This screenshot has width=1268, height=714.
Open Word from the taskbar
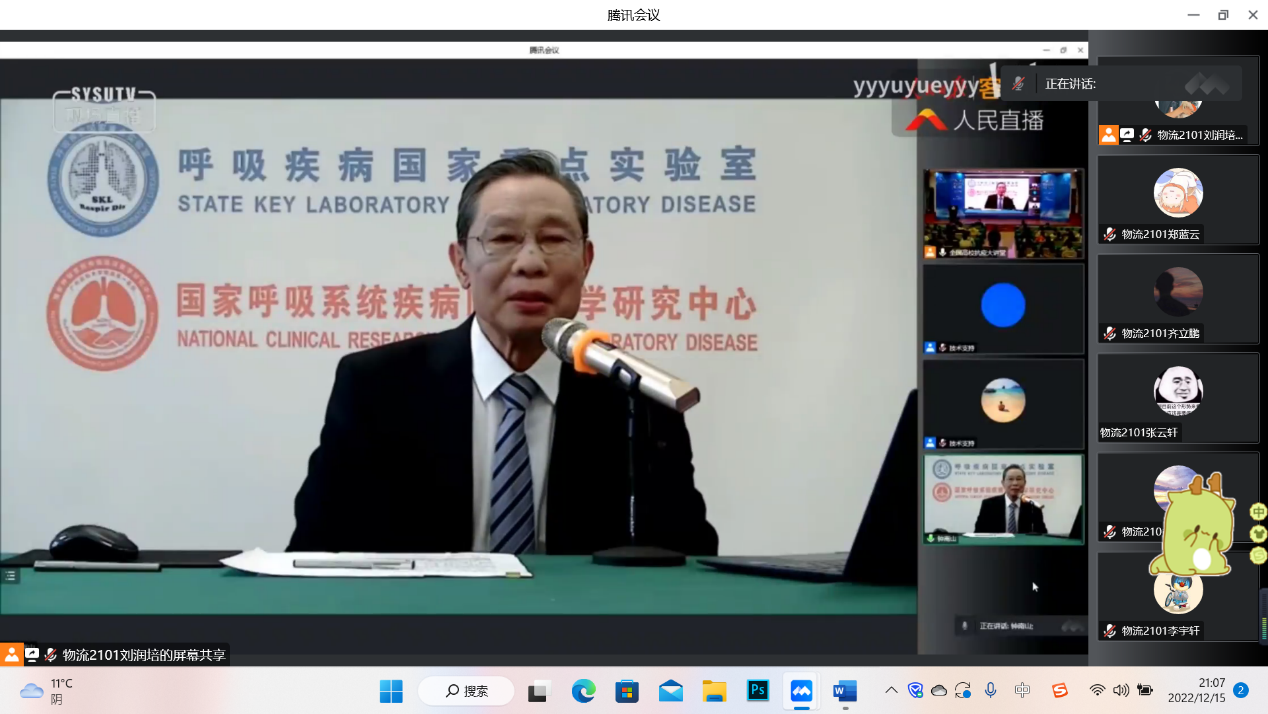(845, 691)
